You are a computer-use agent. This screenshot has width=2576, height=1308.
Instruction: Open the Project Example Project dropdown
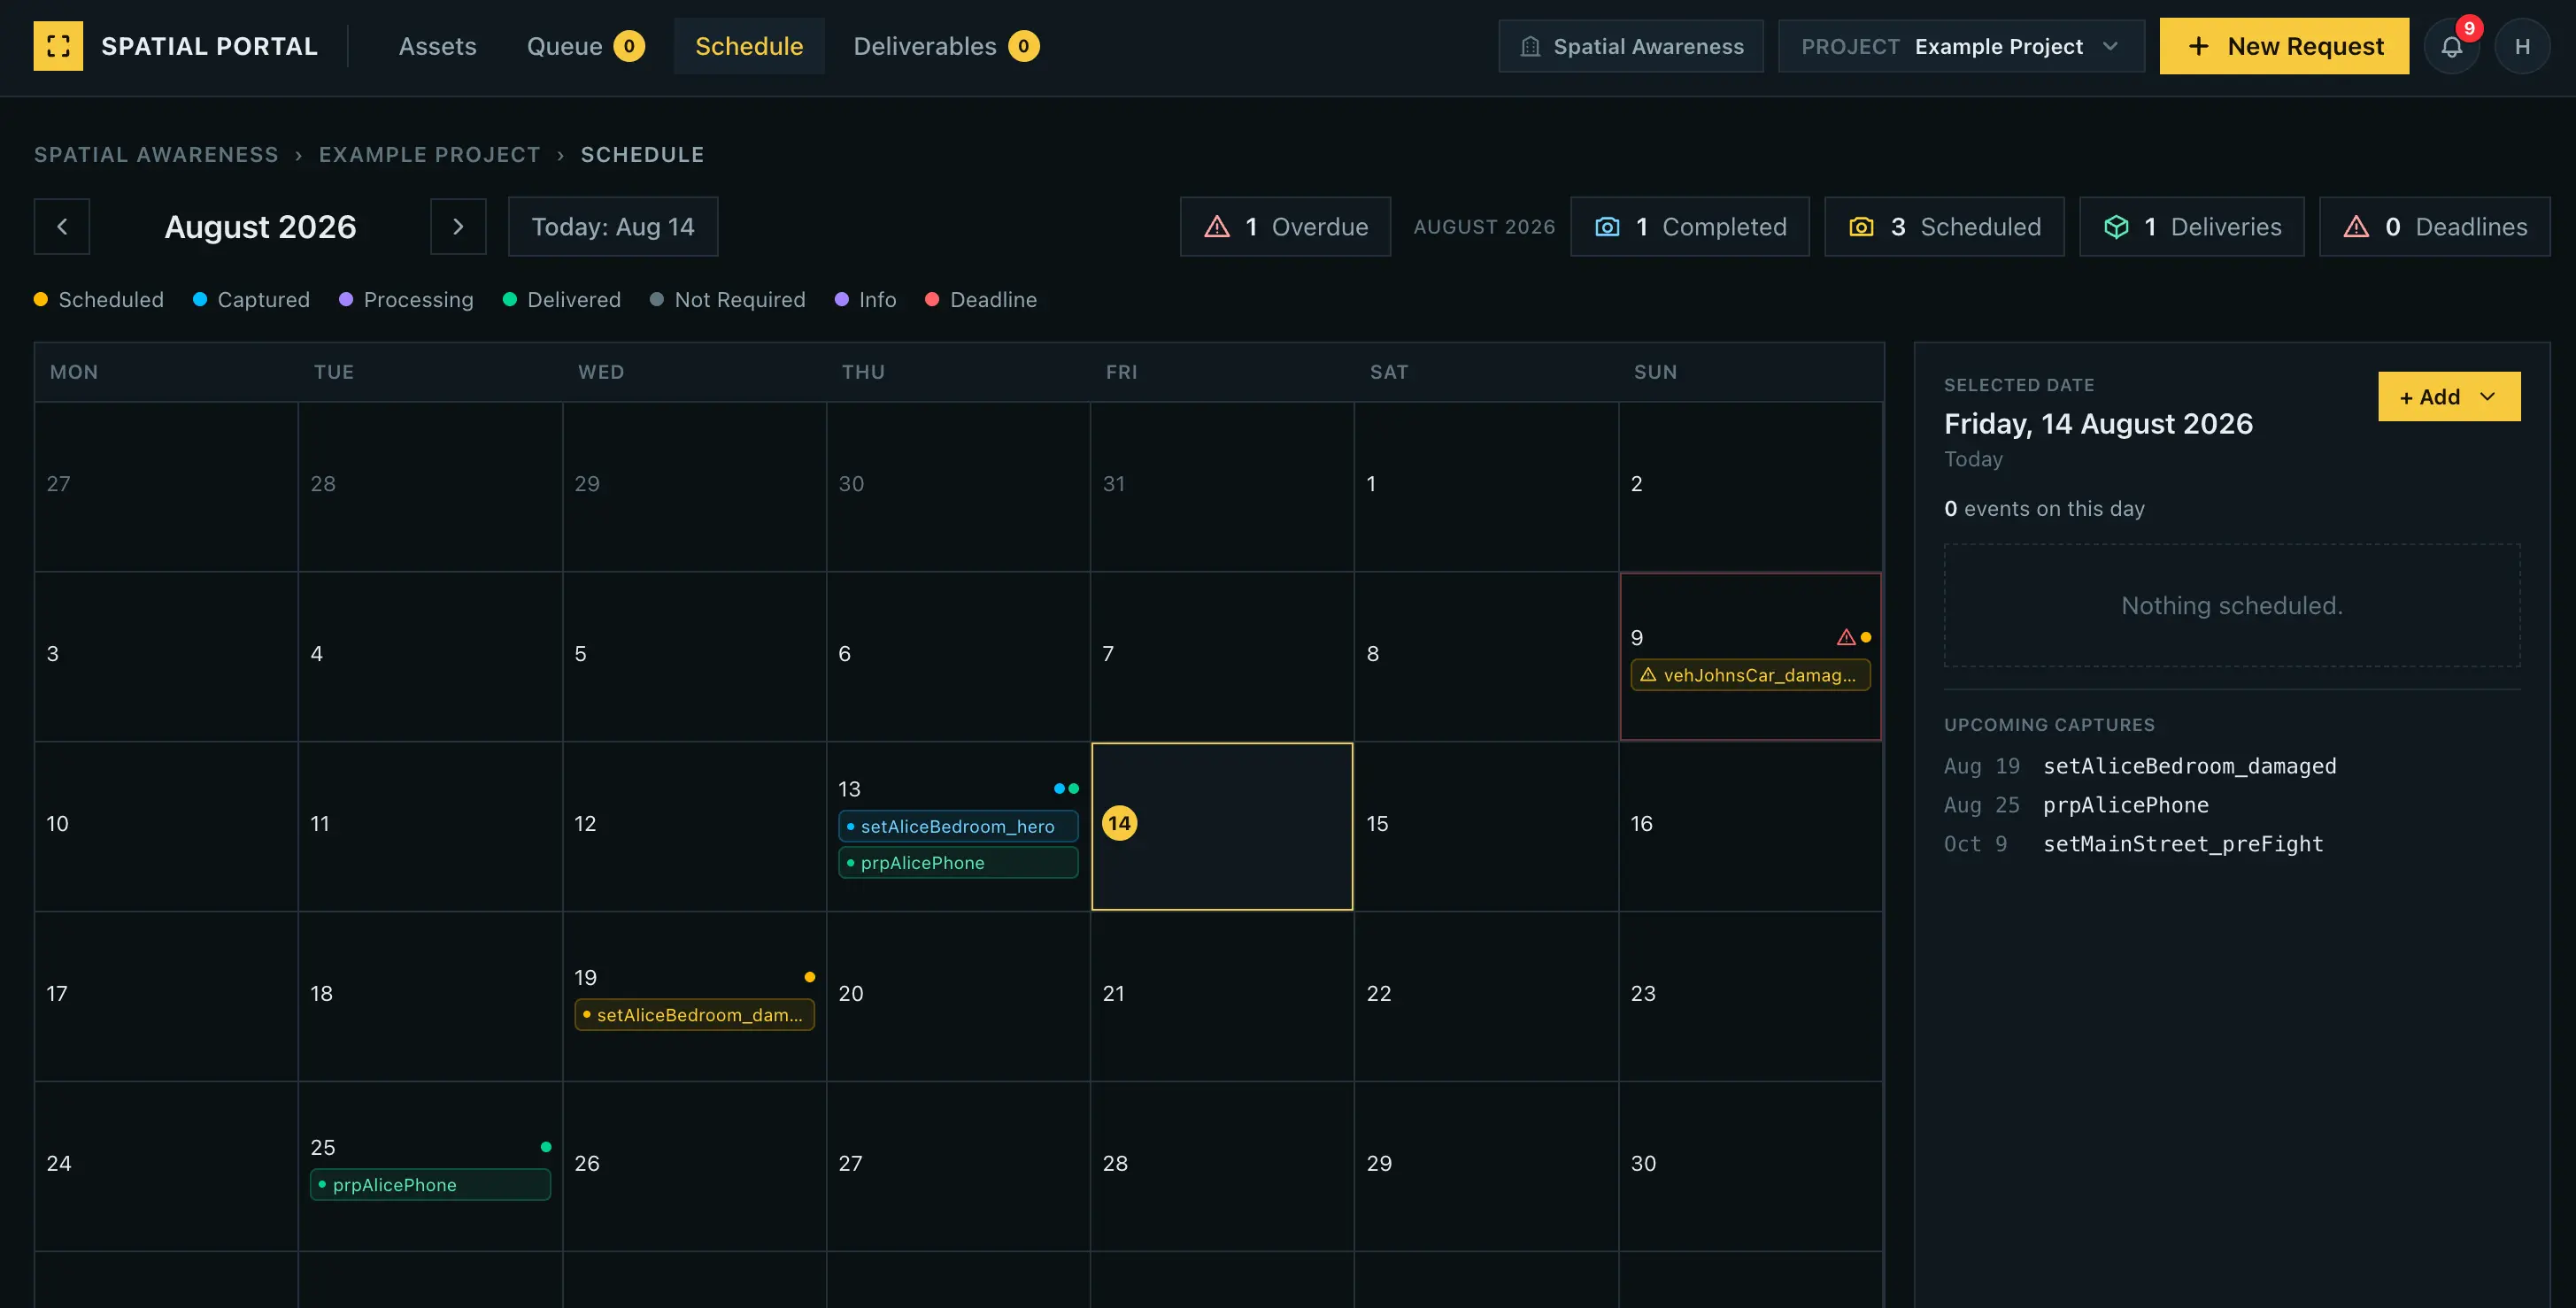pos(1961,46)
